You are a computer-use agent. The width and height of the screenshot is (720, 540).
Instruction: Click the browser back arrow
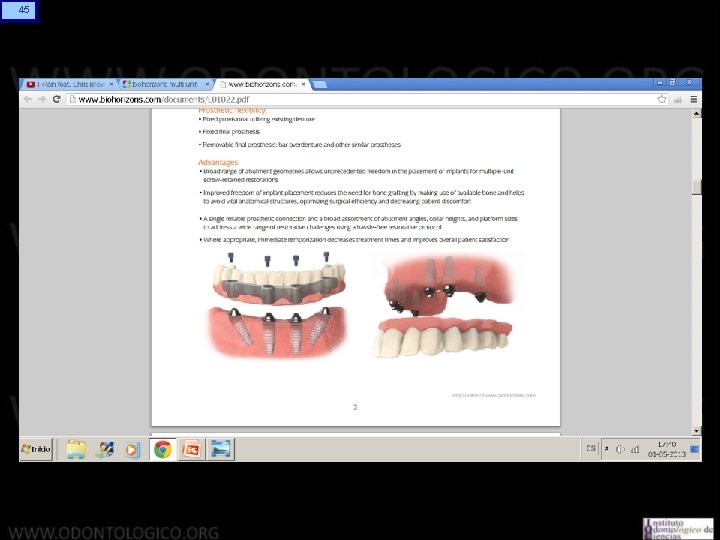tap(28, 99)
